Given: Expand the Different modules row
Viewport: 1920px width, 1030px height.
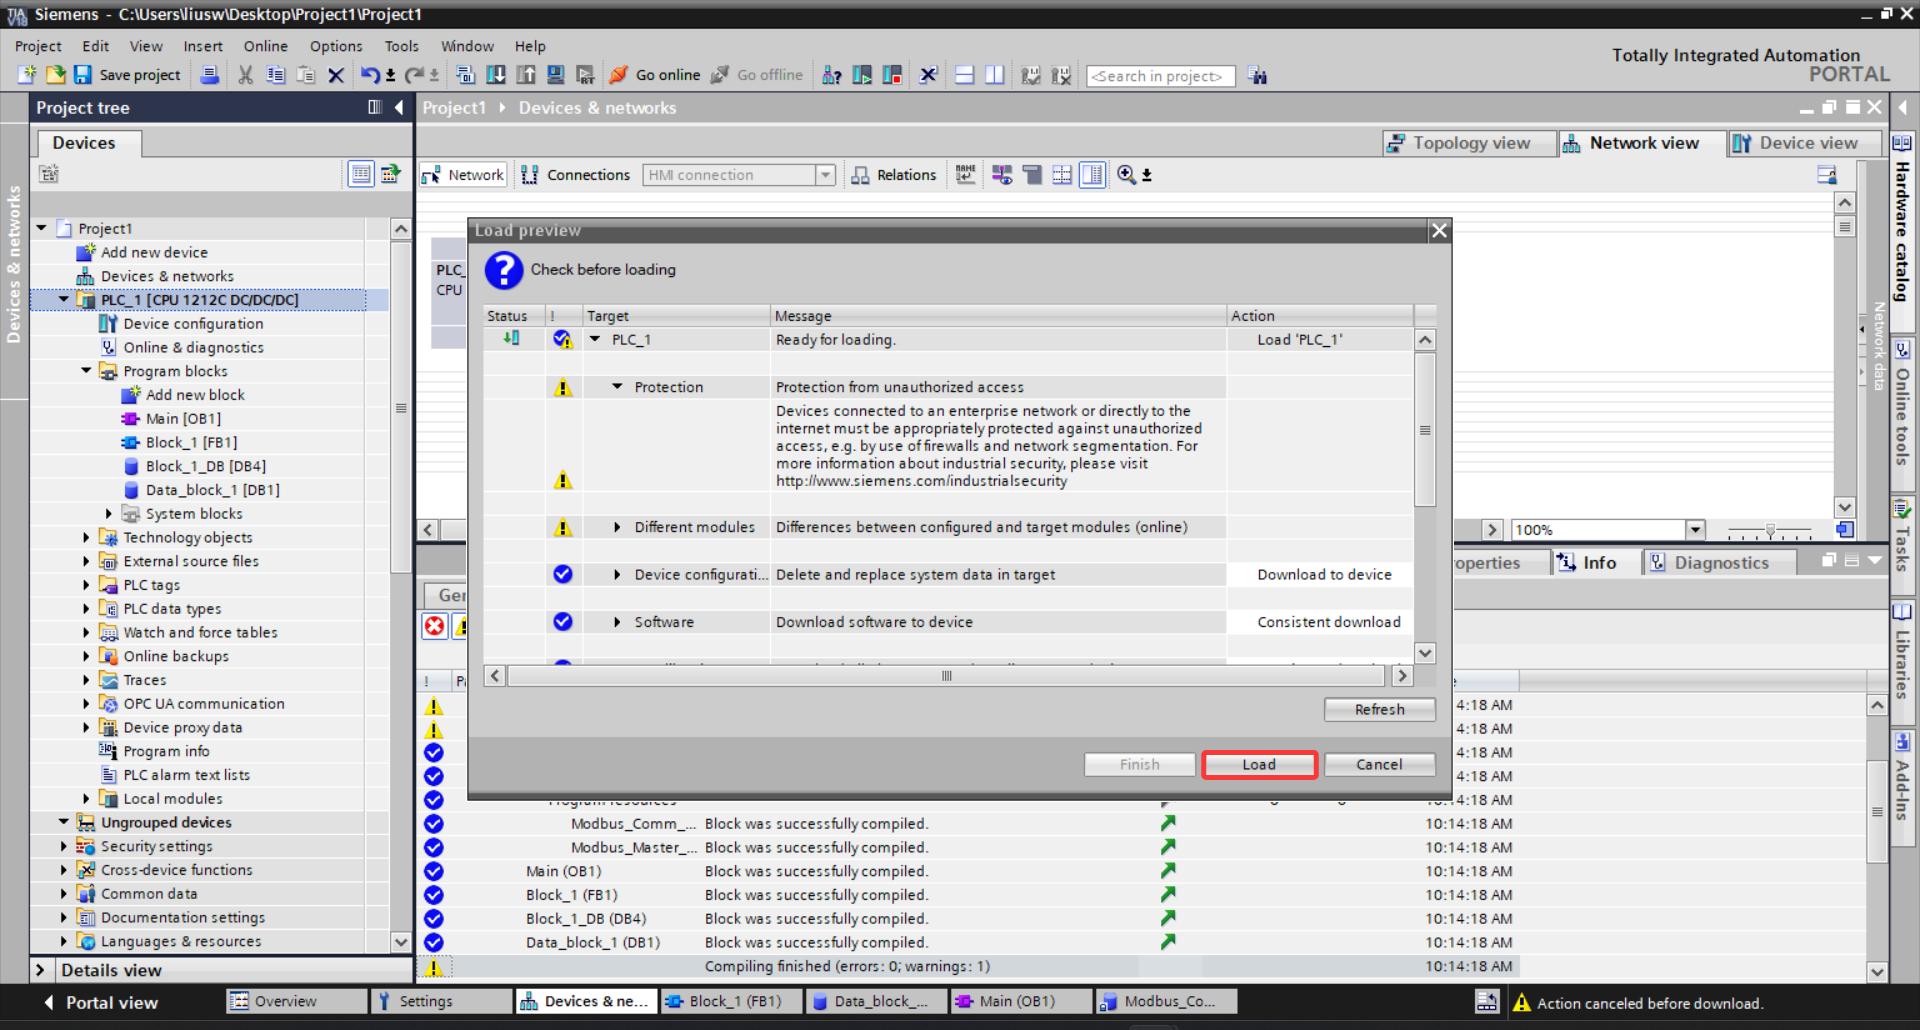Looking at the screenshot, I should tap(617, 527).
